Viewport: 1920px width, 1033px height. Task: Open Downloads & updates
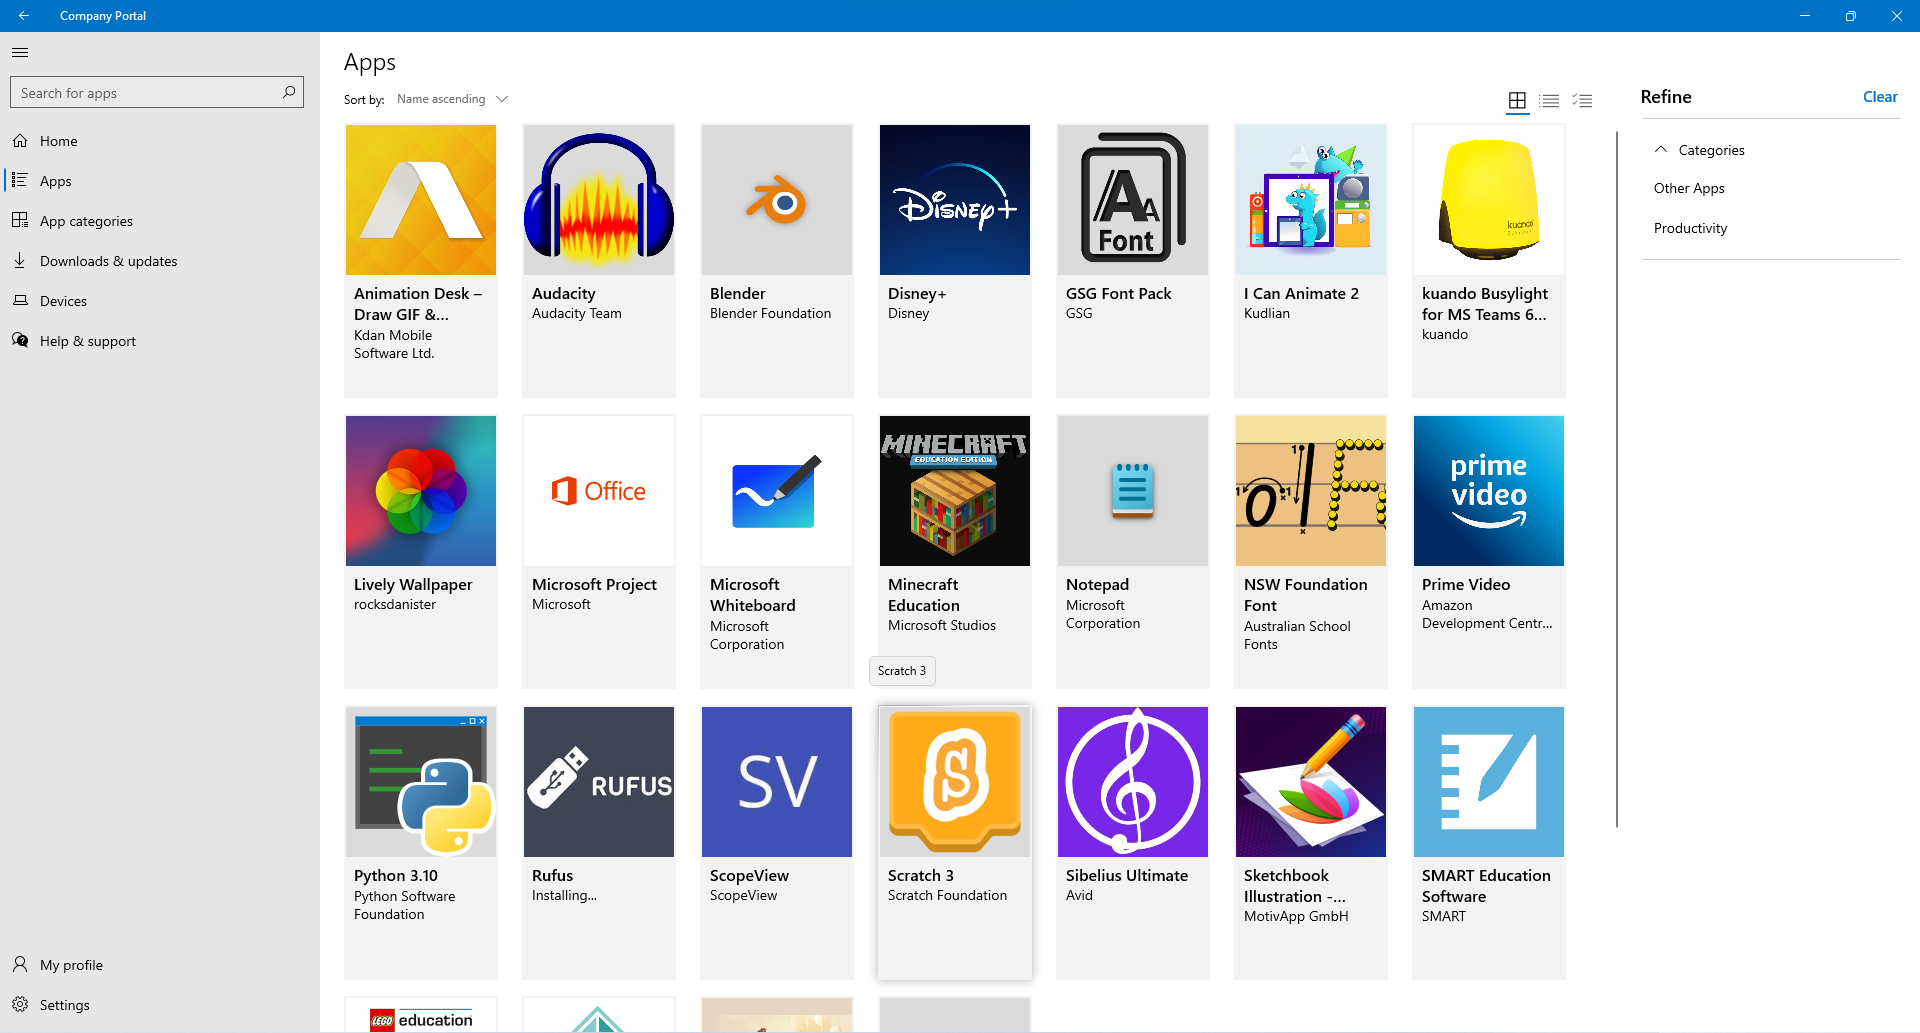tap(160, 261)
